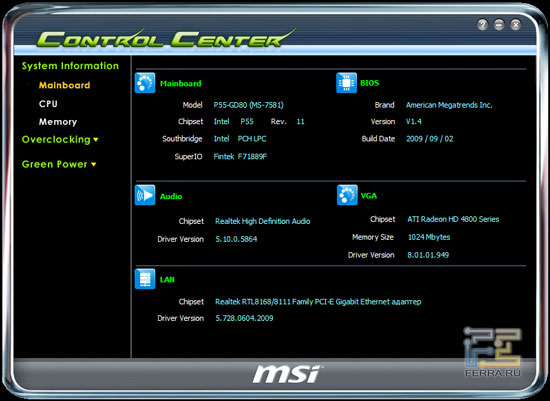Viewport: 550px width, 401px height.
Task: Click the chipset value P55
Action: point(247,122)
